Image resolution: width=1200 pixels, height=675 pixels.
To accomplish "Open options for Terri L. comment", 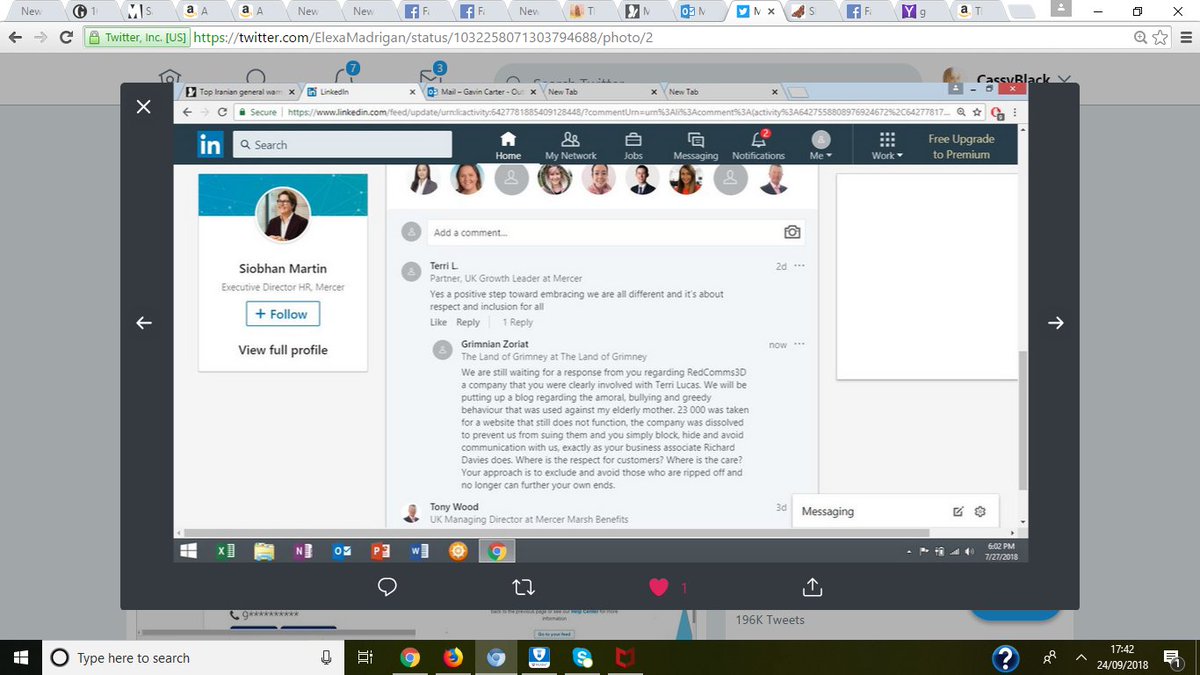I will [798, 266].
